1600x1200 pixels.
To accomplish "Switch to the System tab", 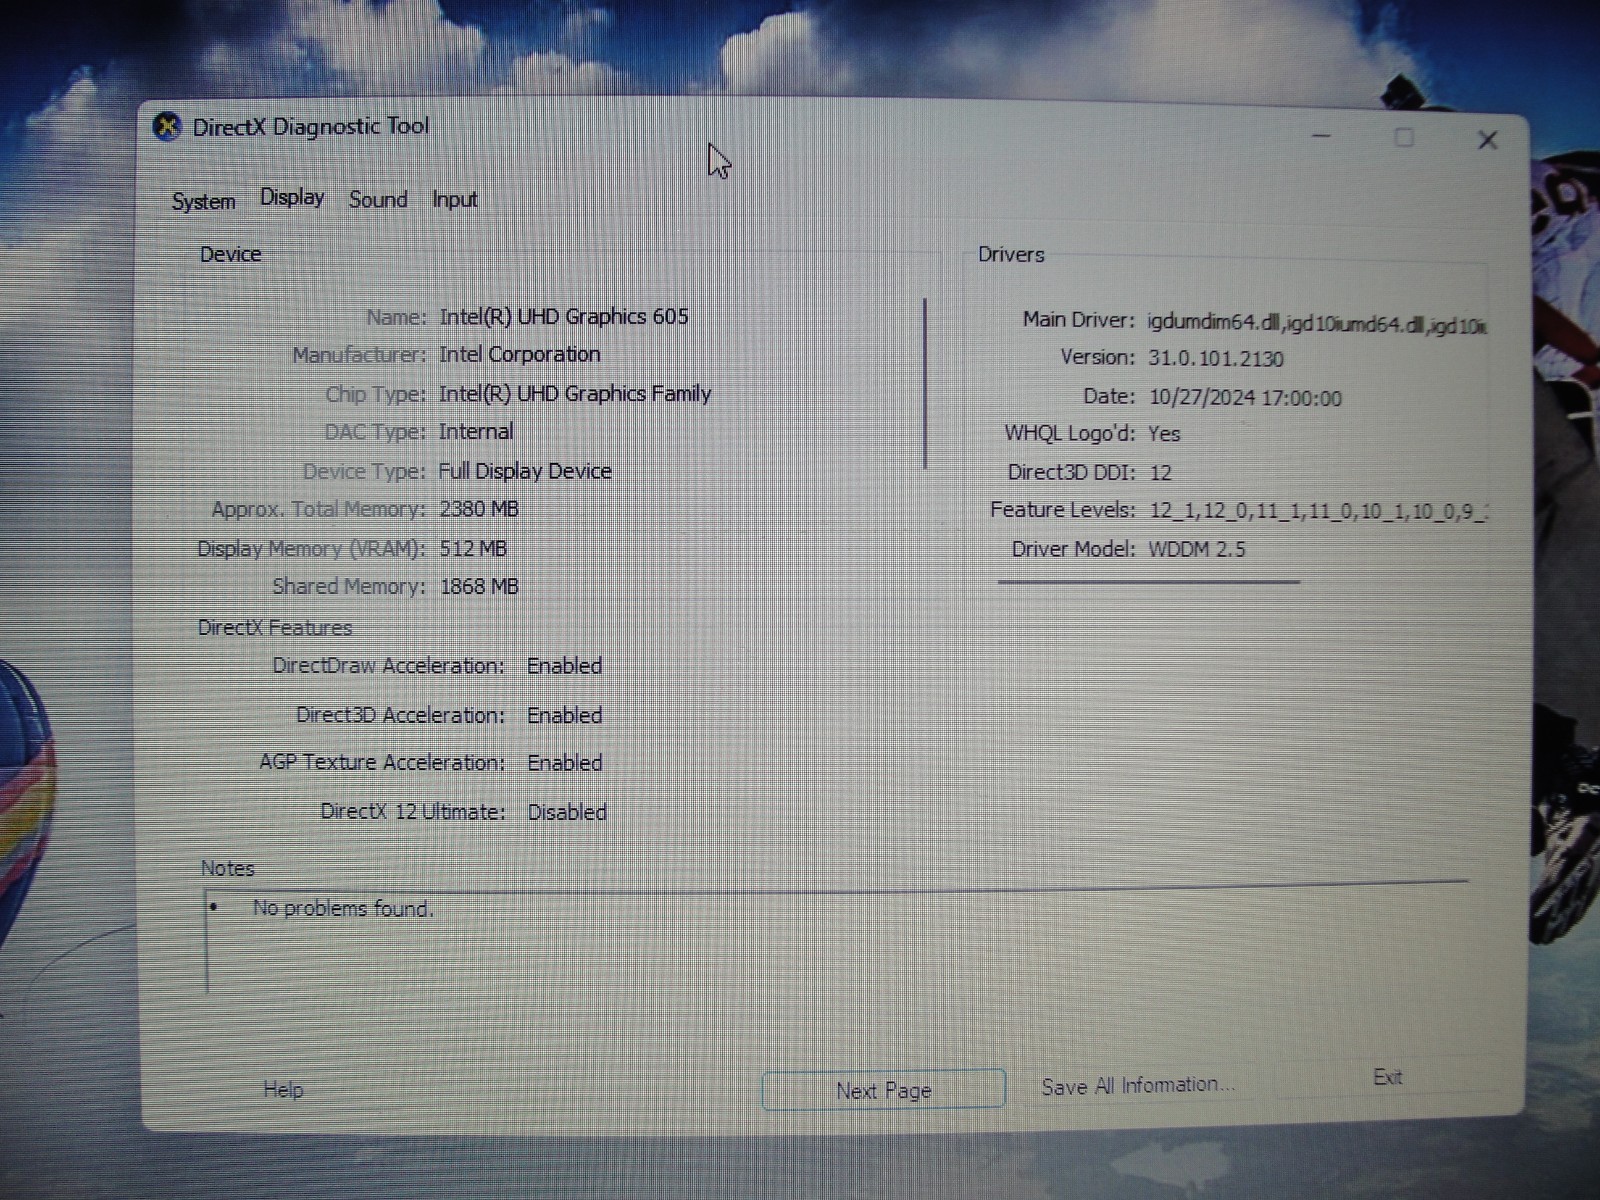I will (203, 201).
